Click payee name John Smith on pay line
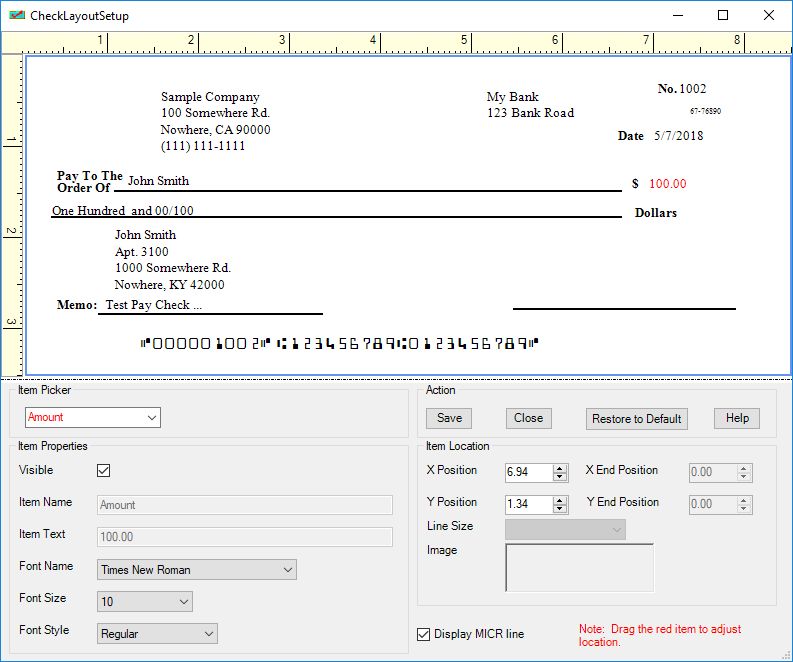The height and width of the screenshot is (662, 793). pos(158,181)
